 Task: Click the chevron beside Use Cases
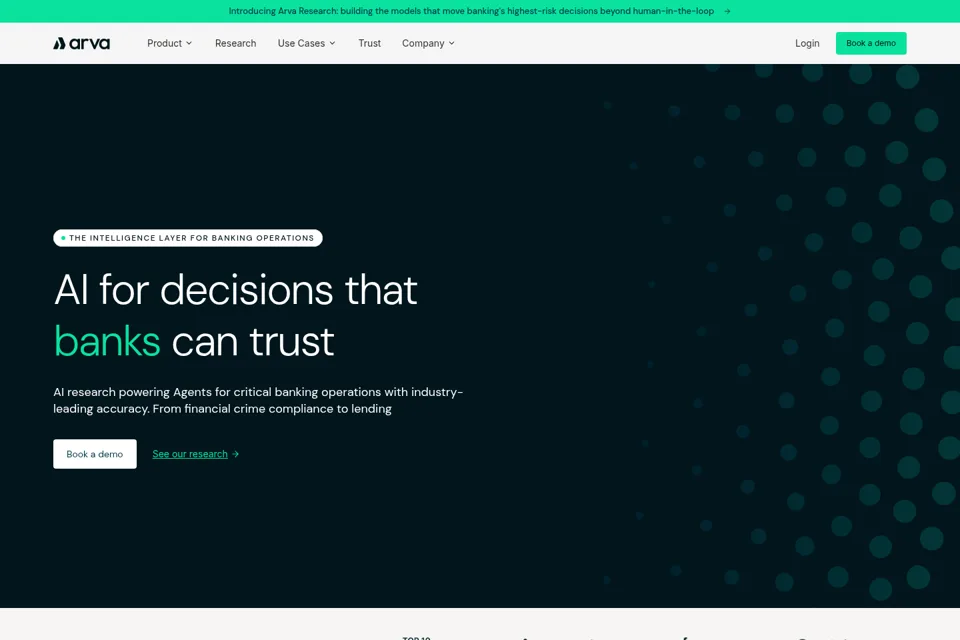coord(332,43)
